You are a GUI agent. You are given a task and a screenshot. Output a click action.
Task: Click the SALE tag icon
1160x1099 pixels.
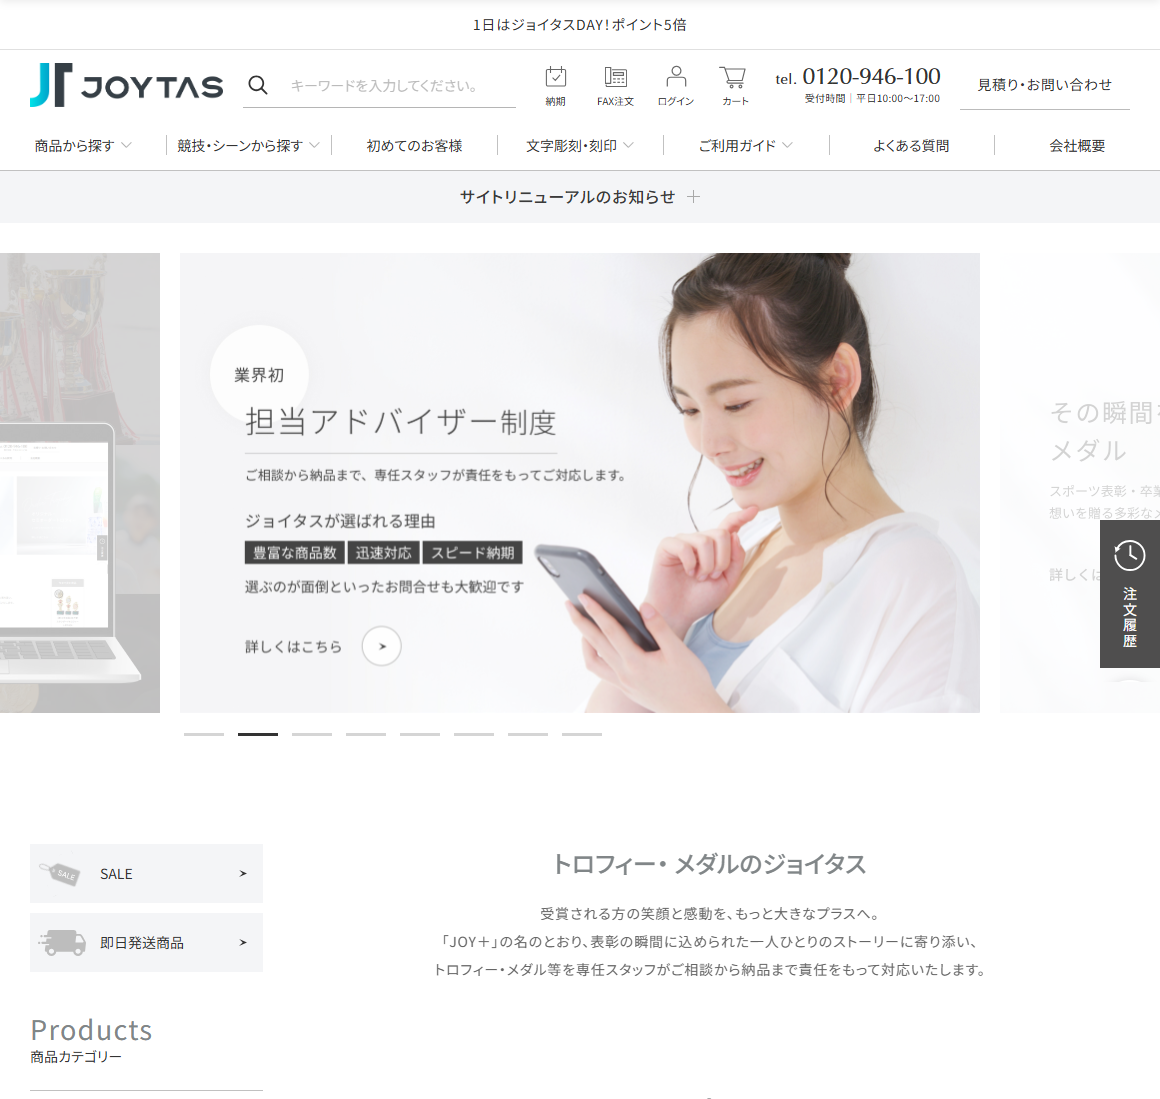pyautogui.click(x=60, y=873)
